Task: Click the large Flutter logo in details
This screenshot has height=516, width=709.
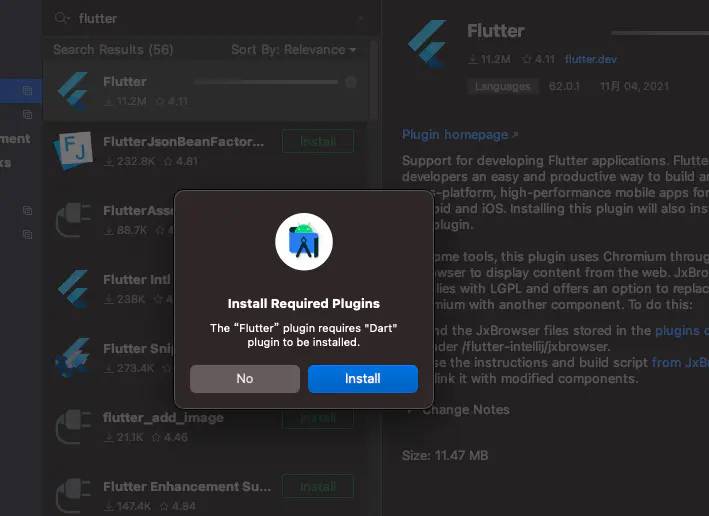Action: tap(427, 44)
